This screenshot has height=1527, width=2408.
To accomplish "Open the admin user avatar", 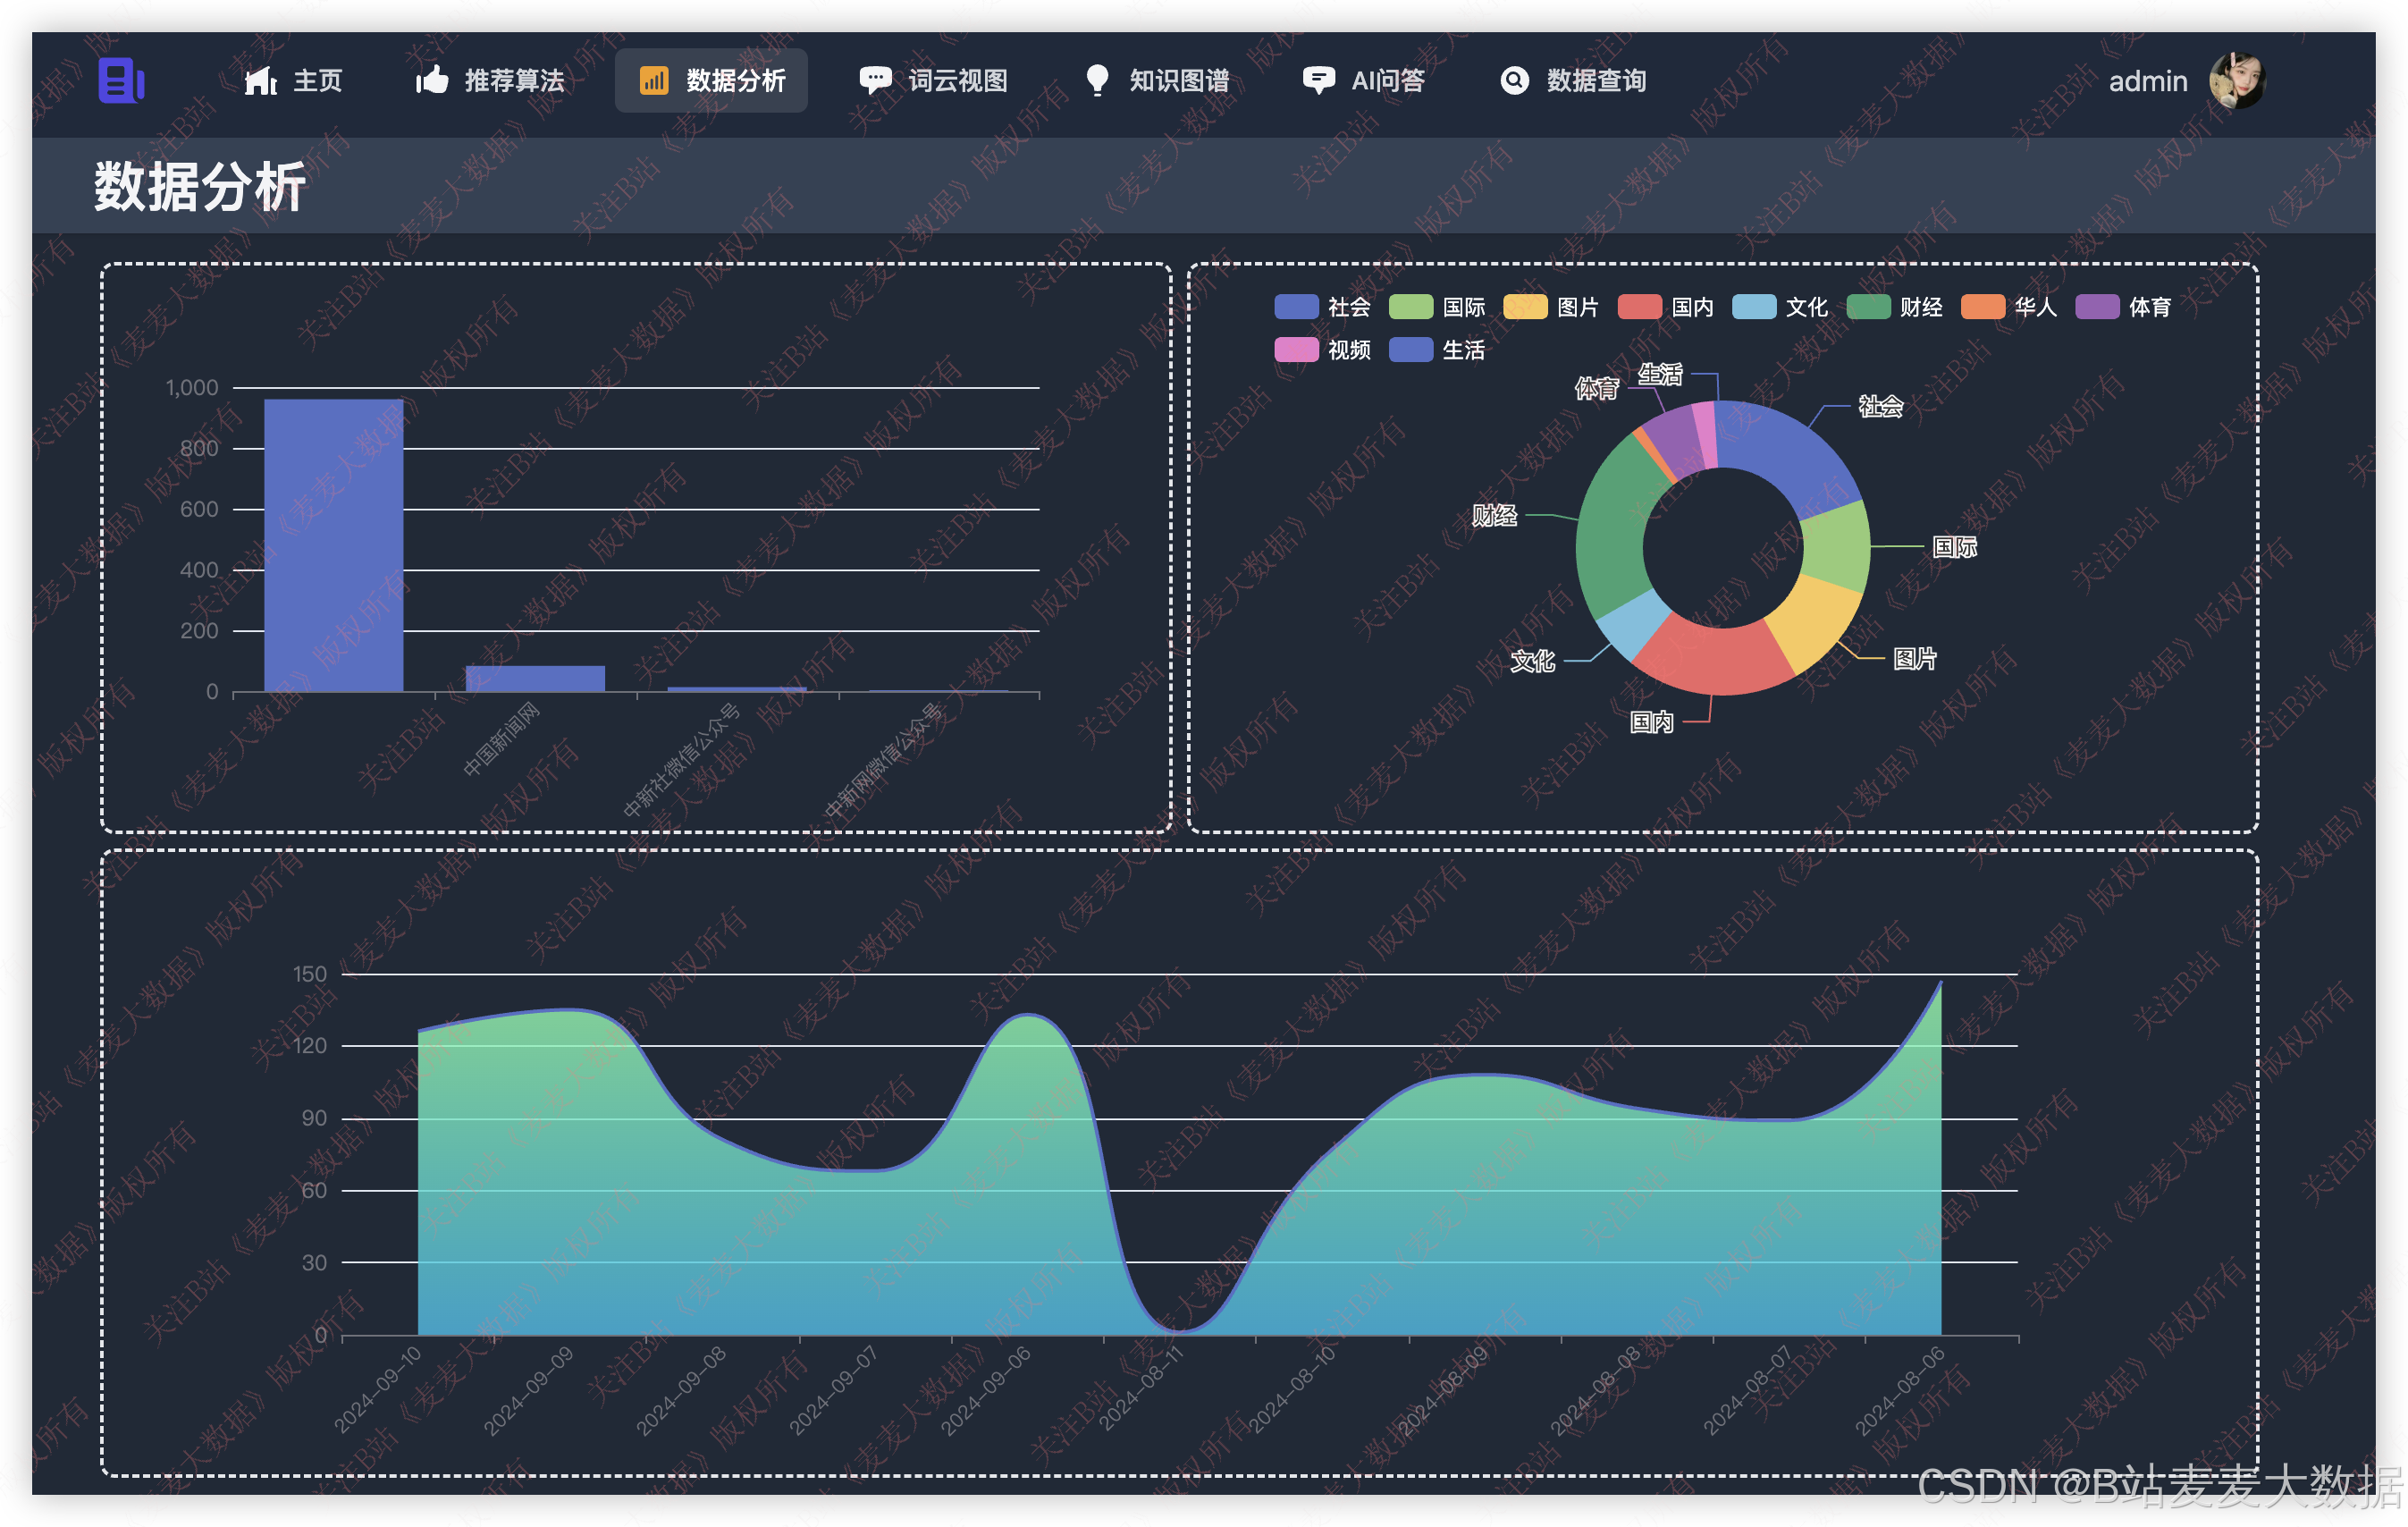I will (x=2236, y=80).
